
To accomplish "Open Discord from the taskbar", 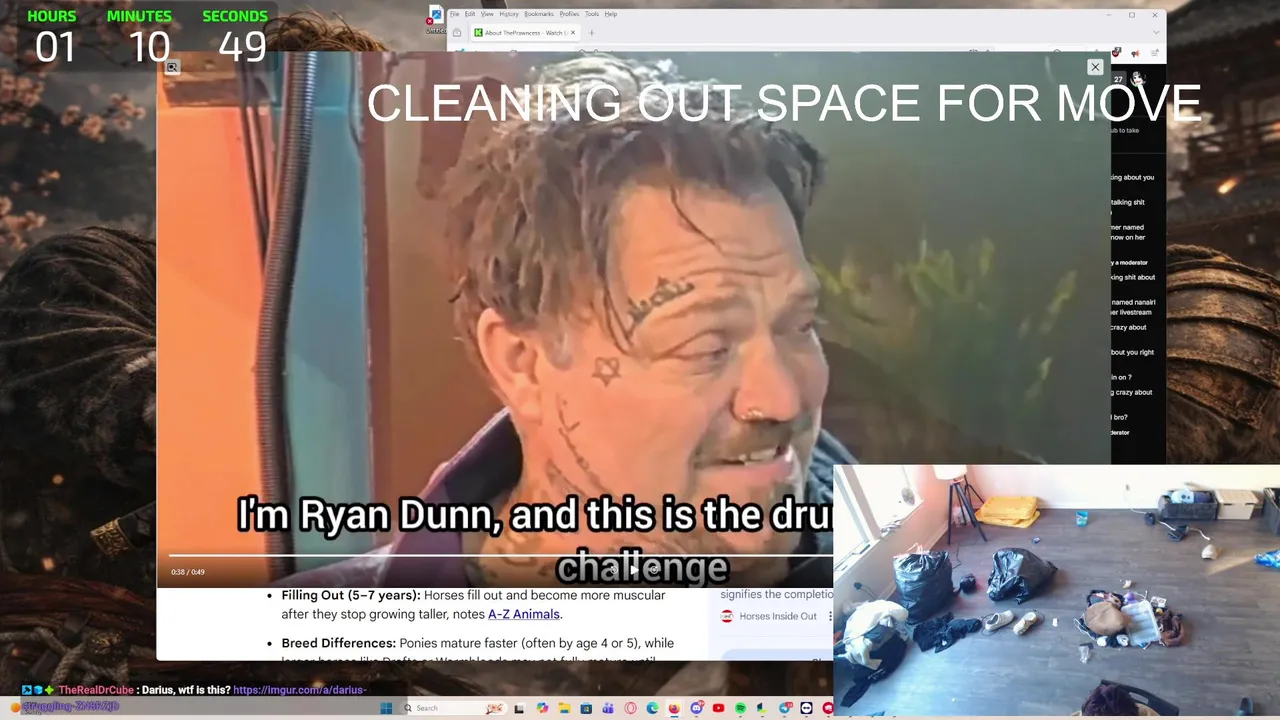I will pyautogui.click(x=697, y=708).
